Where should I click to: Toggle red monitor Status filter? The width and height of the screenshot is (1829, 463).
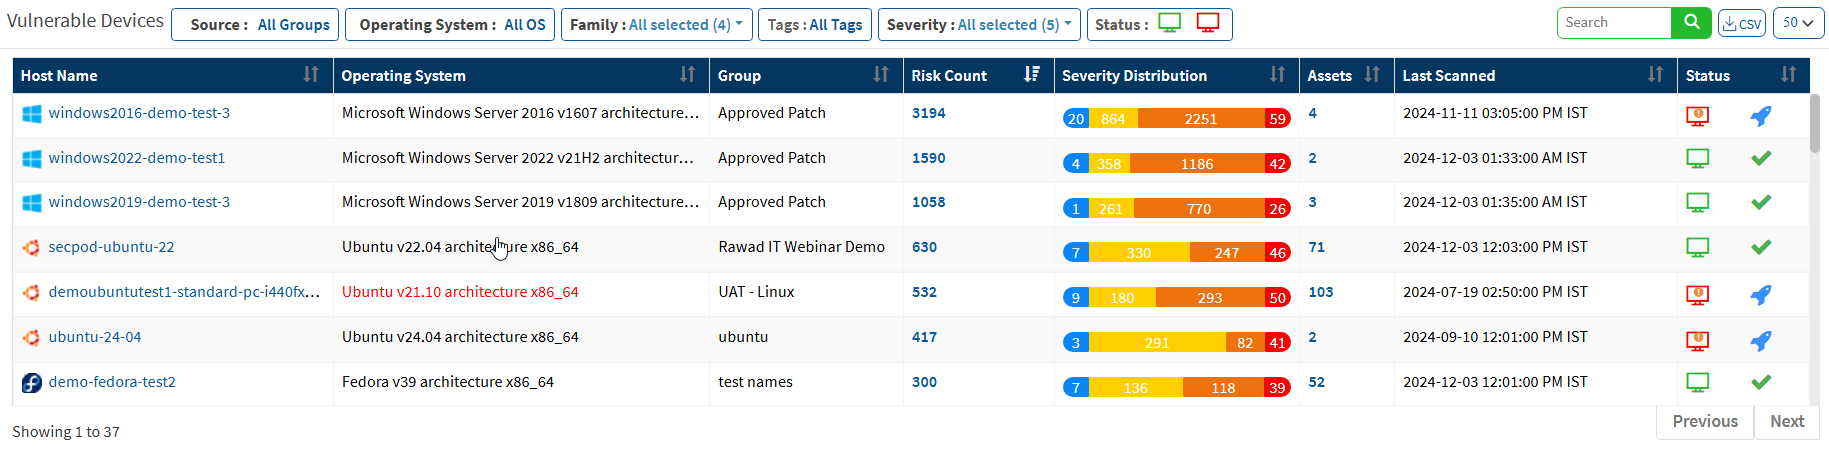[x=1207, y=24]
